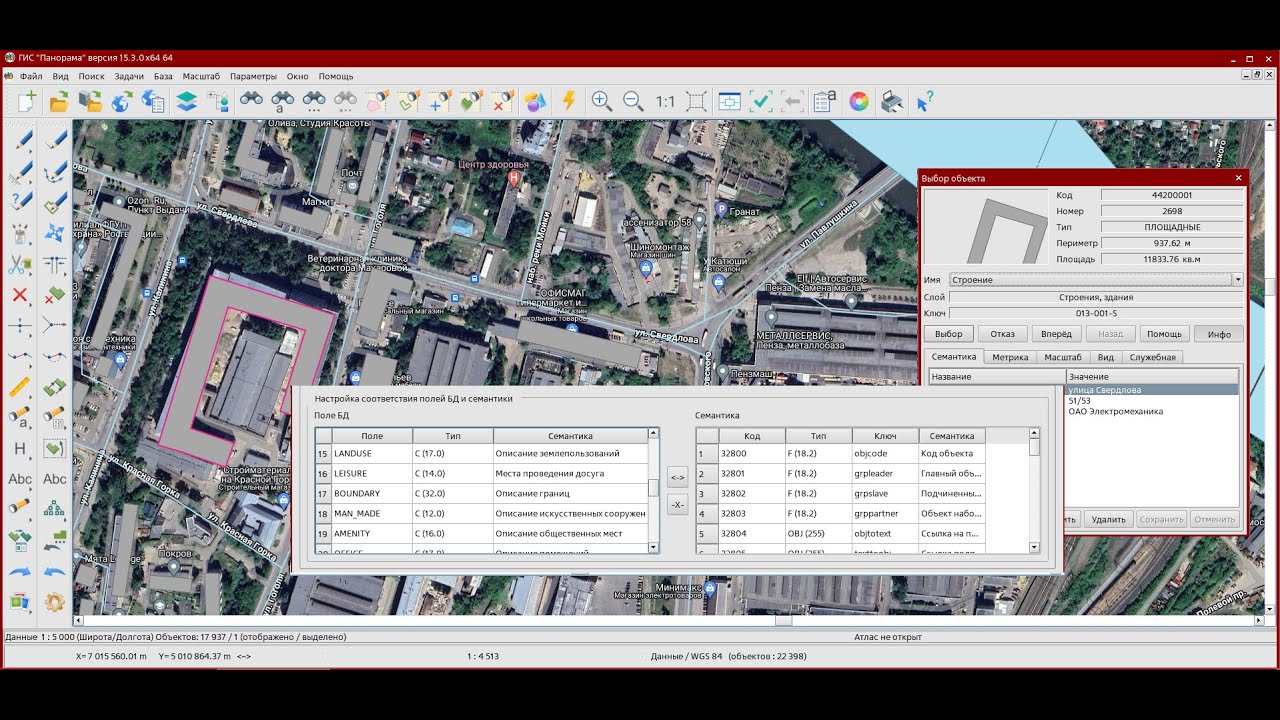Select 'ОАО Электромеханика' value row
Screen dimensions: 1280x720
[1152, 411]
